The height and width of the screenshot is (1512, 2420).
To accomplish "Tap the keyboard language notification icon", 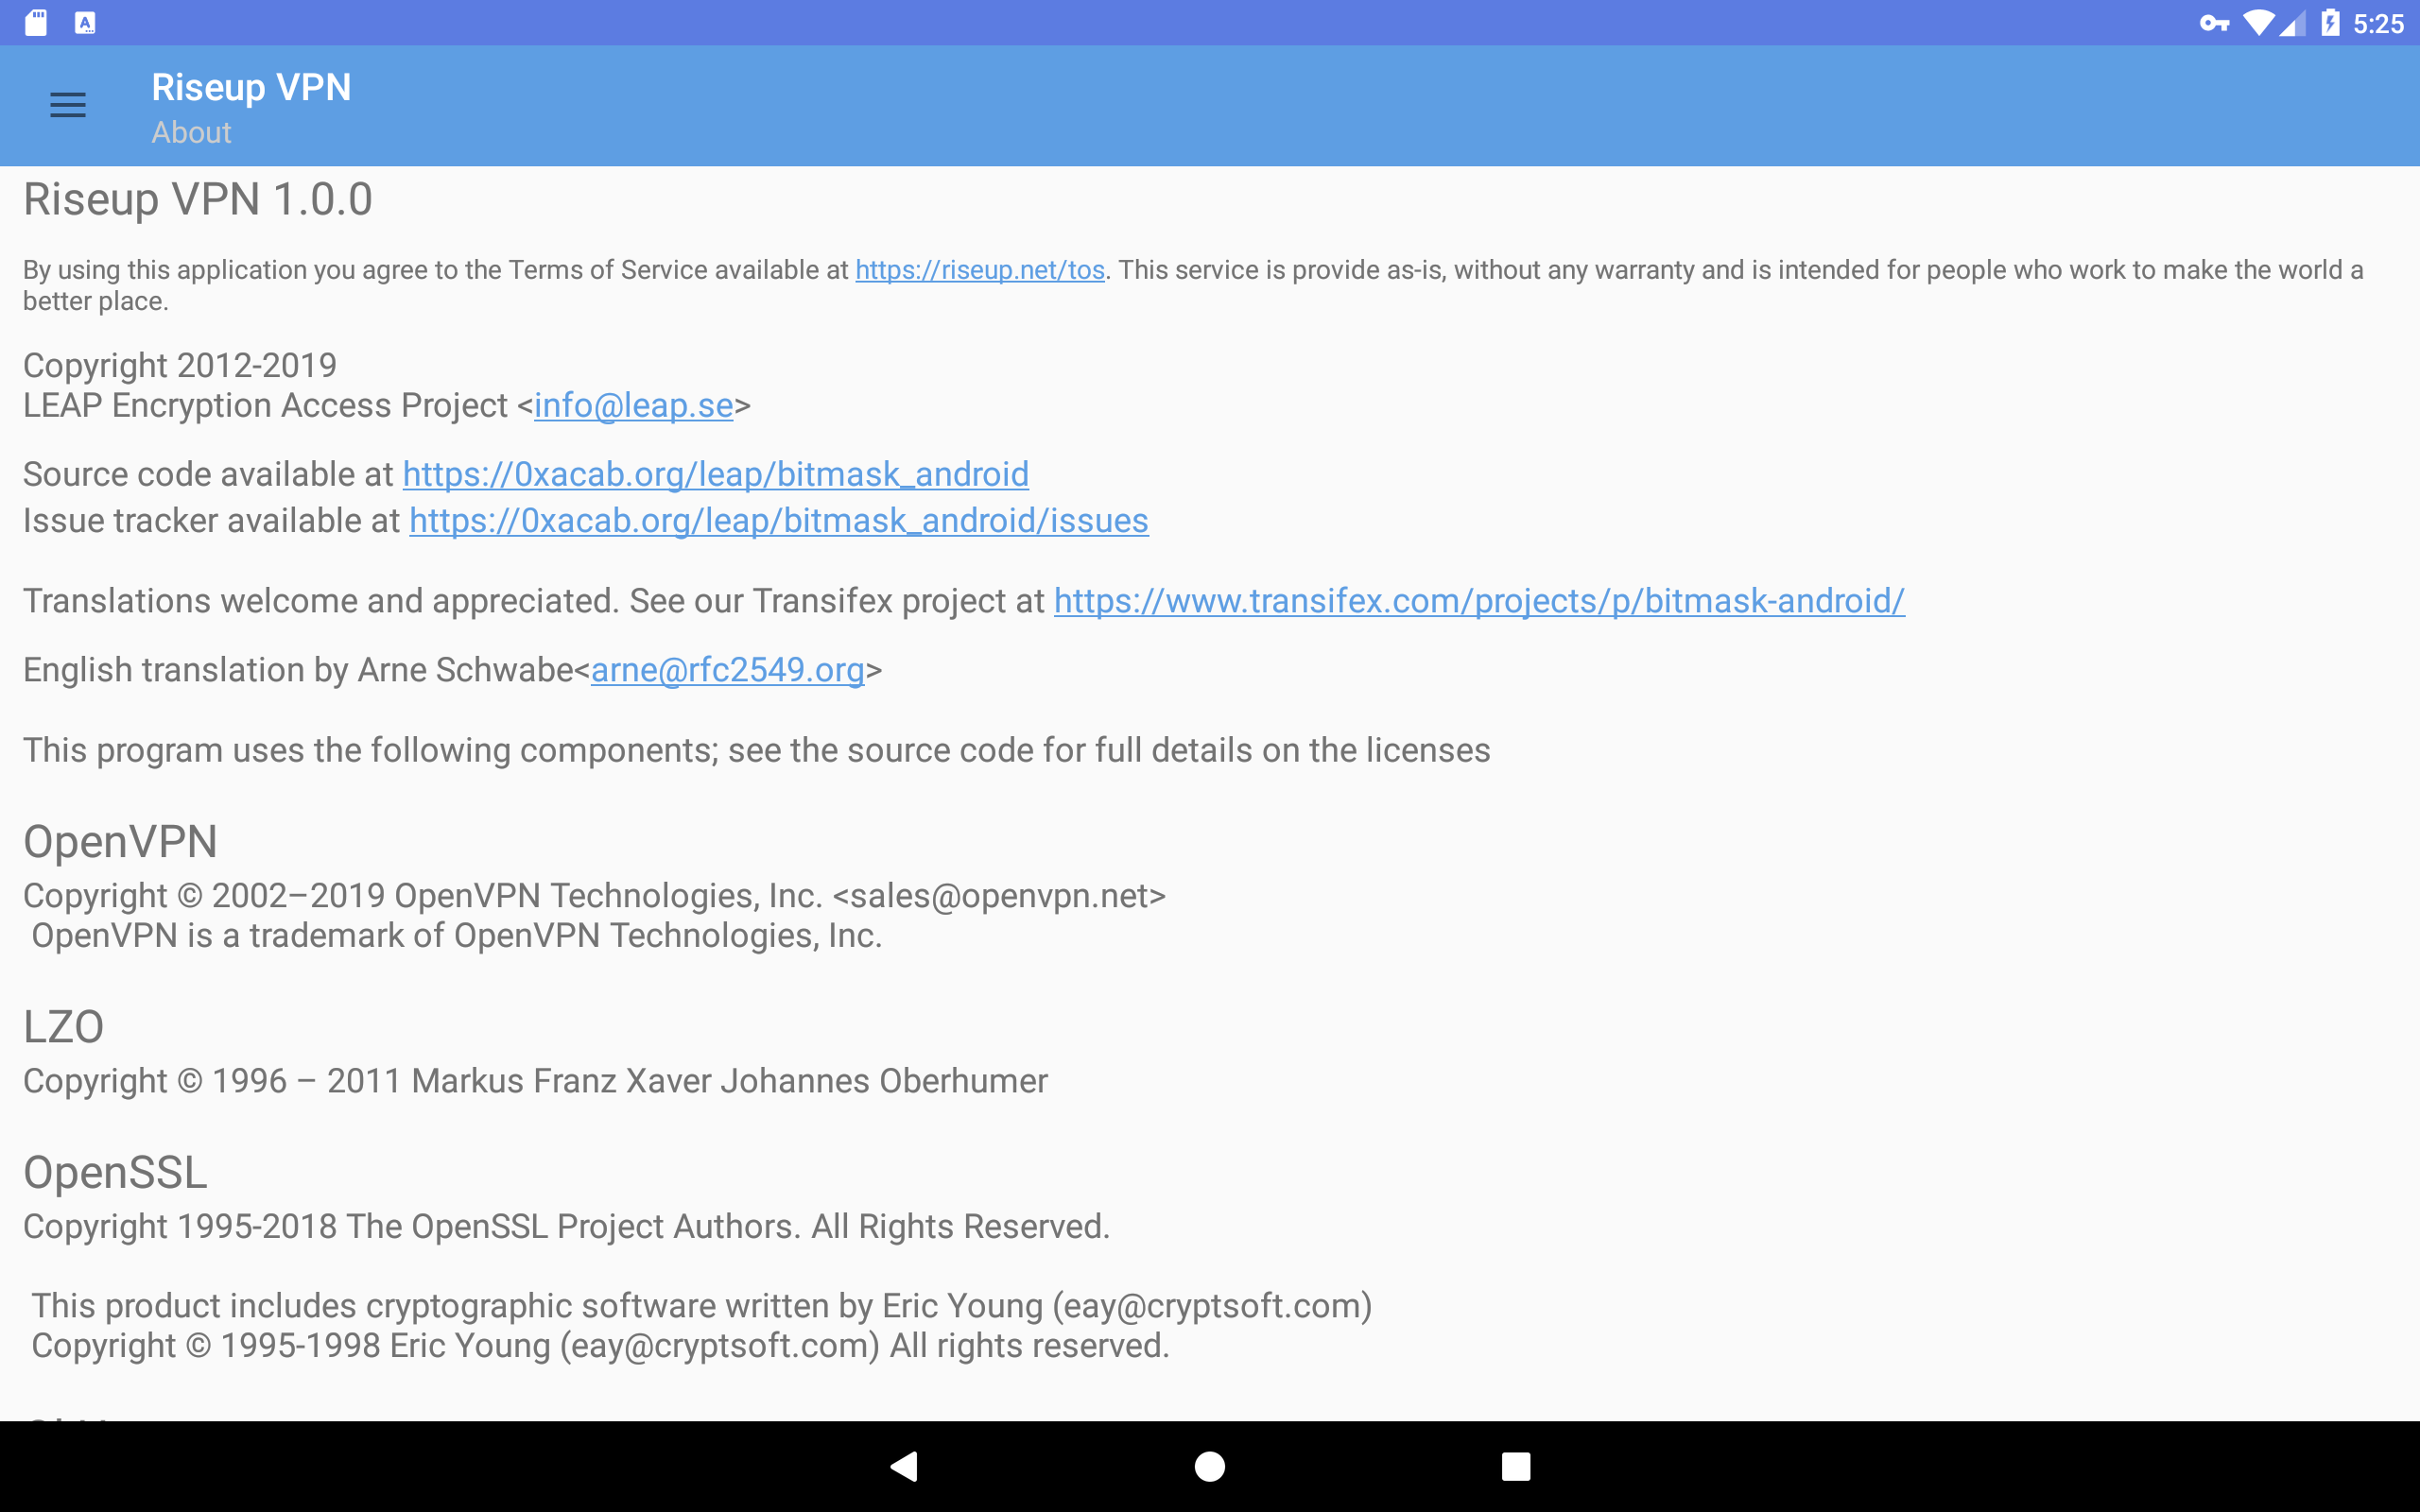I will (x=85, y=23).
